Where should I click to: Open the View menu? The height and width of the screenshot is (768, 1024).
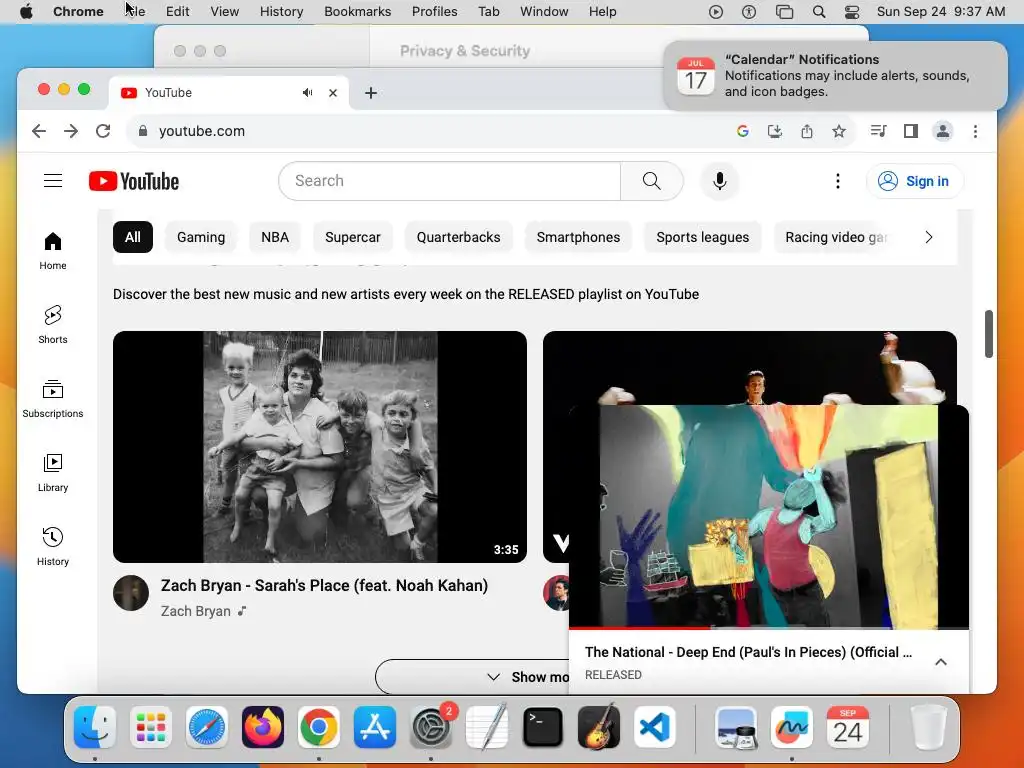tap(225, 11)
